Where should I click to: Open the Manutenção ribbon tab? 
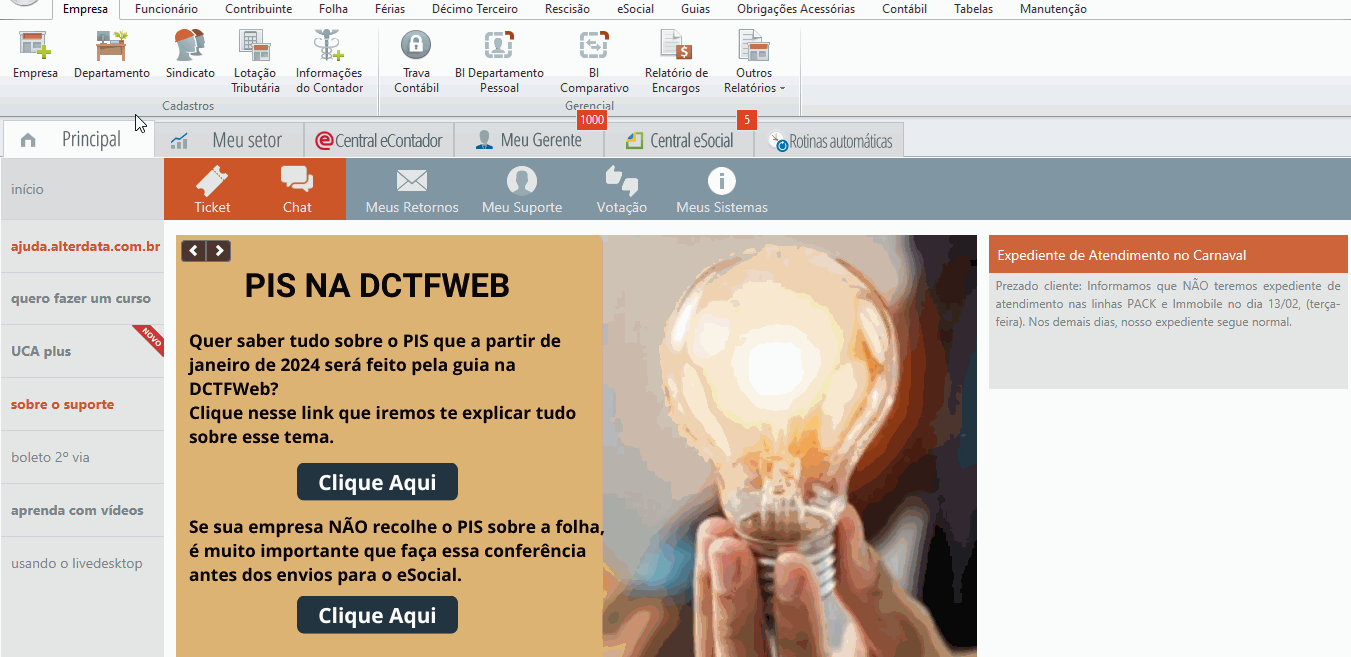coord(1053,9)
